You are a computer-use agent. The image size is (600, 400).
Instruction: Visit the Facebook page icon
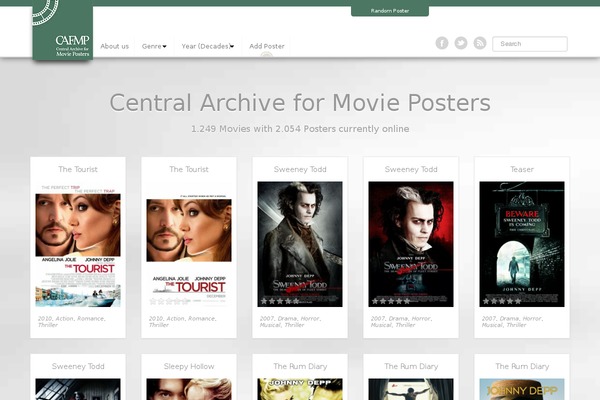(x=442, y=43)
